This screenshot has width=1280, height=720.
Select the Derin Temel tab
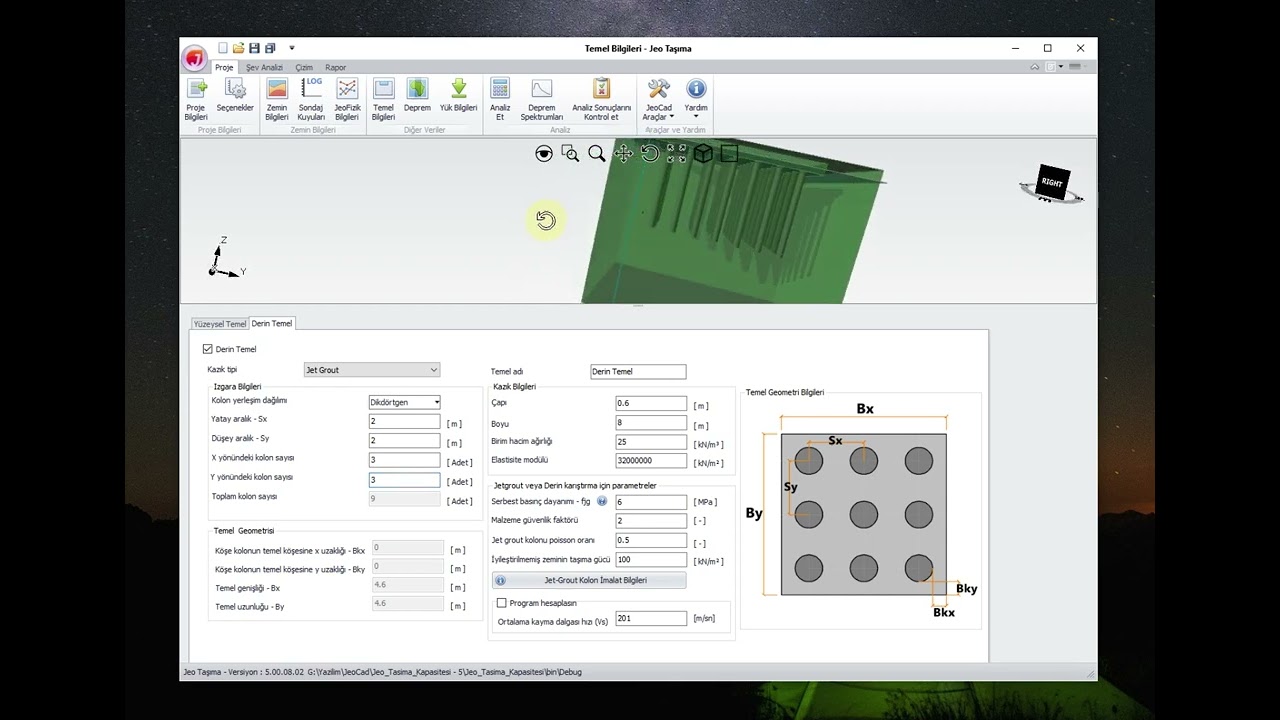click(x=272, y=323)
